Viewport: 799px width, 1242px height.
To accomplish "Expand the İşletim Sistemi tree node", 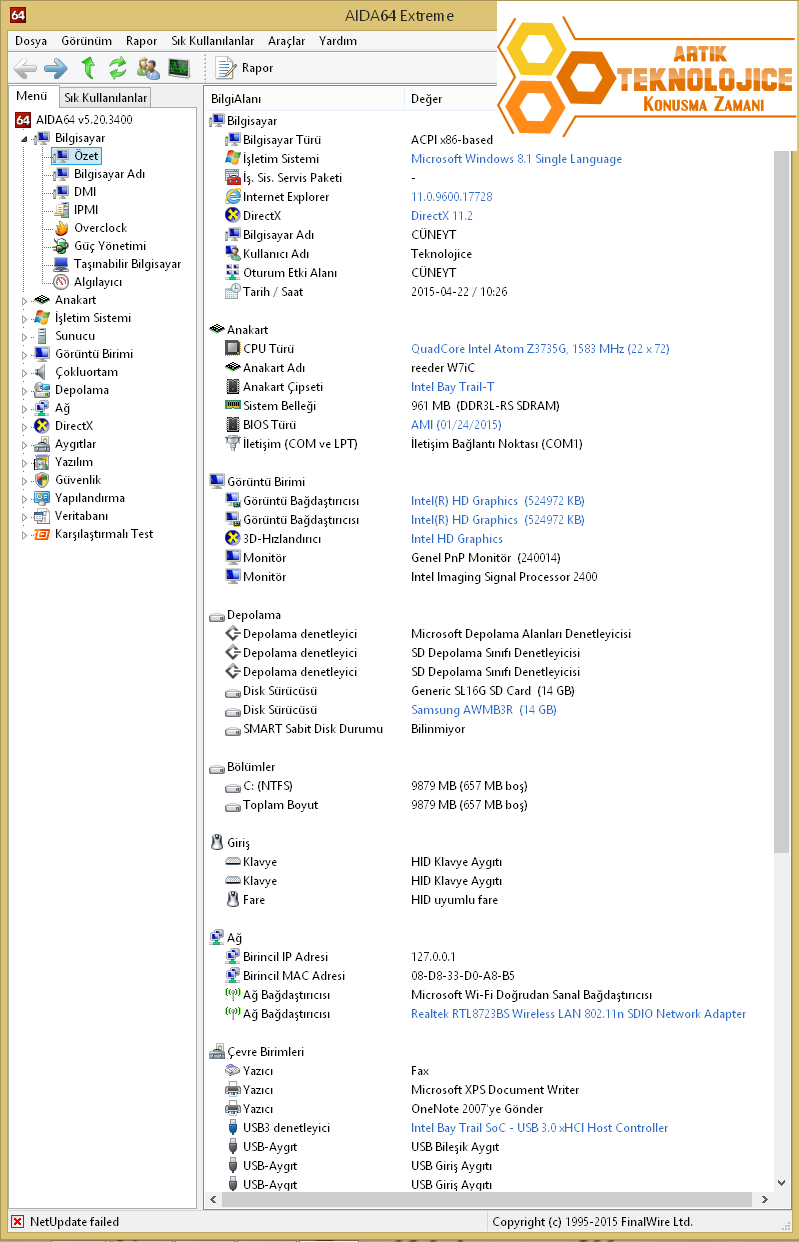I will [x=25, y=318].
